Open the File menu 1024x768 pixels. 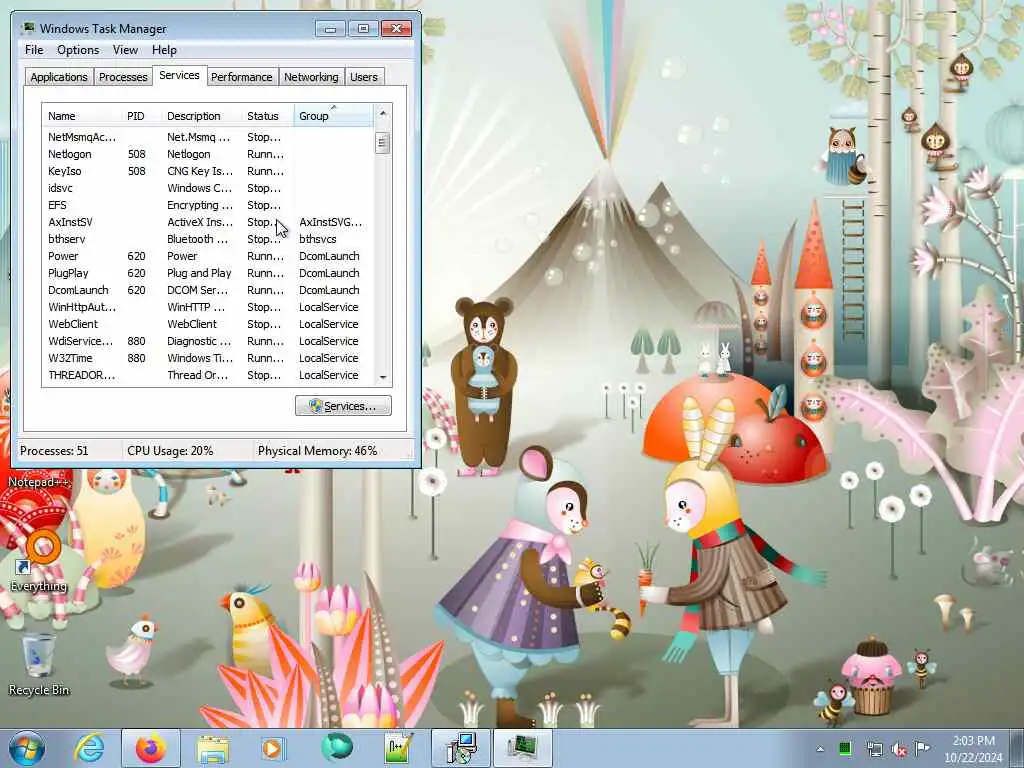[x=34, y=50]
